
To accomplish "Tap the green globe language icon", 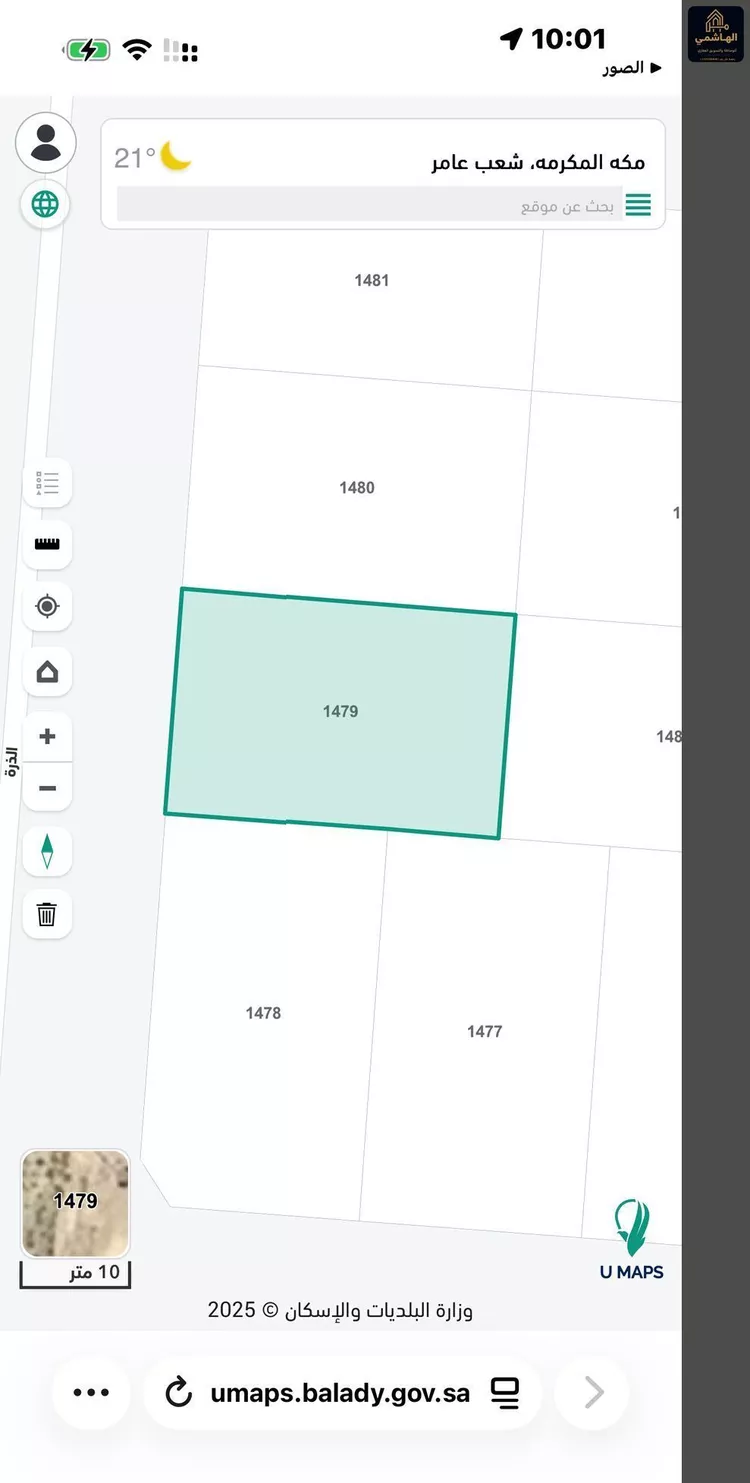I will 45,205.
